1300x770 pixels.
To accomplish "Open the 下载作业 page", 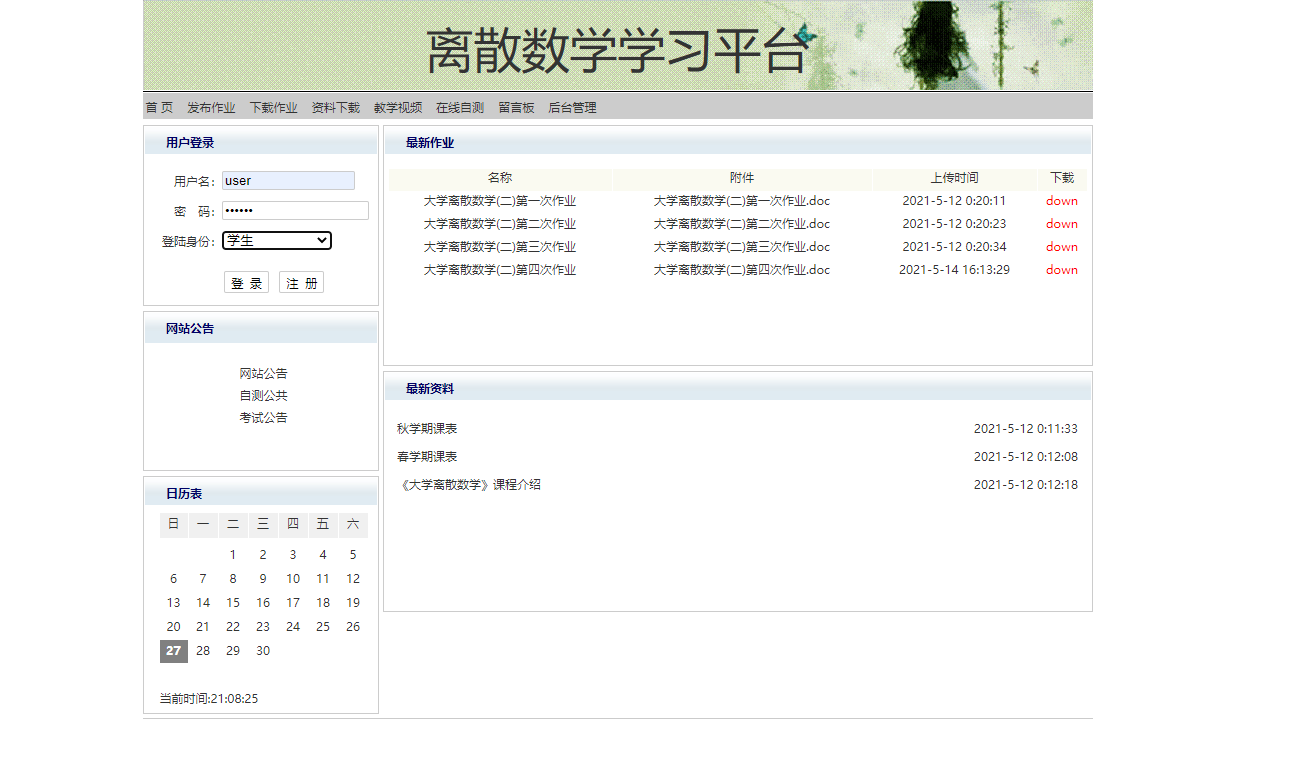I will (274, 107).
